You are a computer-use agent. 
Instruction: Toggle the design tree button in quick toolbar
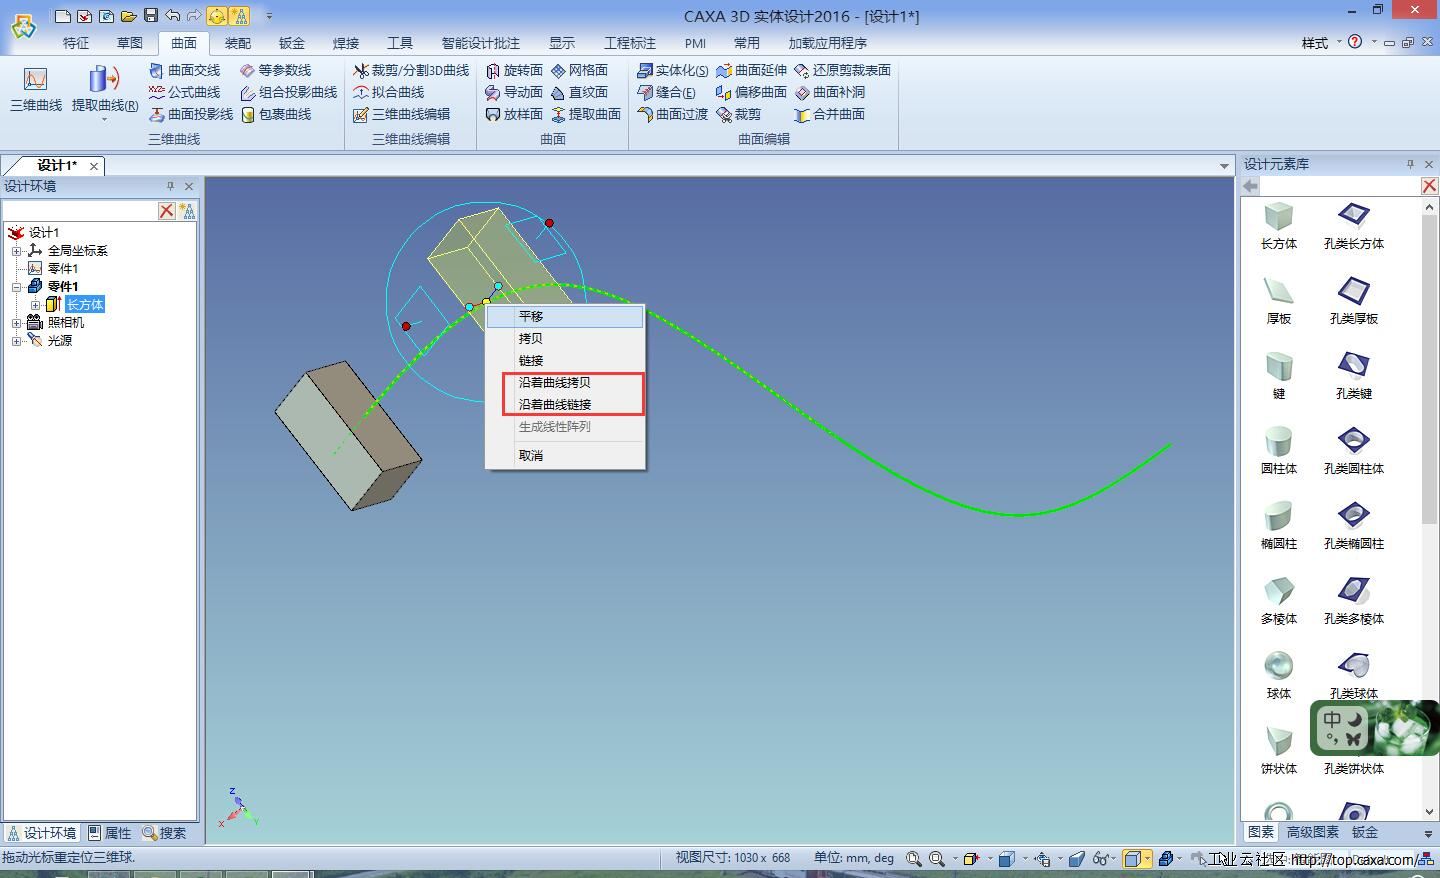(239, 15)
